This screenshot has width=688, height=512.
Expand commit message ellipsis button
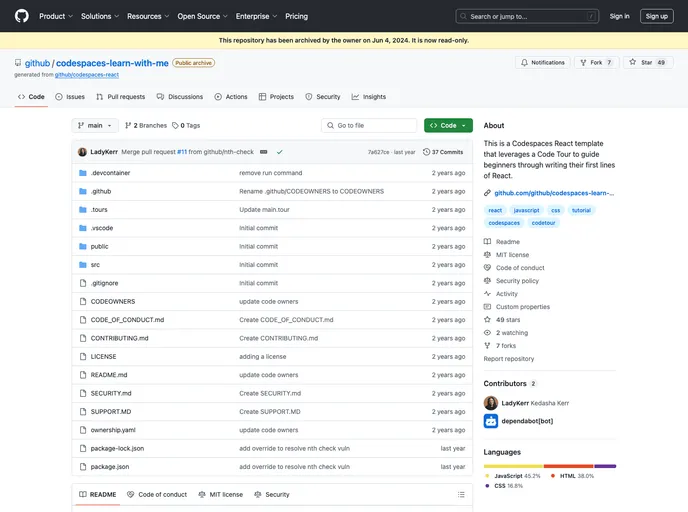263,152
